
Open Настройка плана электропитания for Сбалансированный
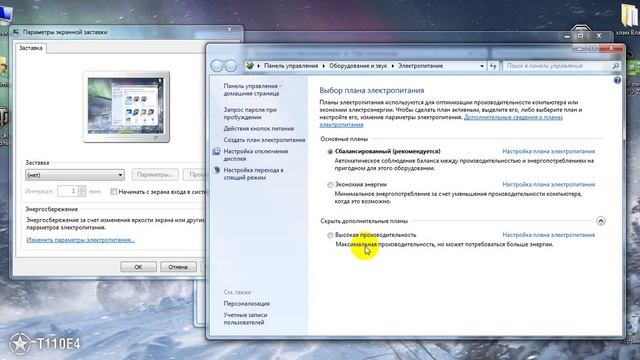(549, 151)
